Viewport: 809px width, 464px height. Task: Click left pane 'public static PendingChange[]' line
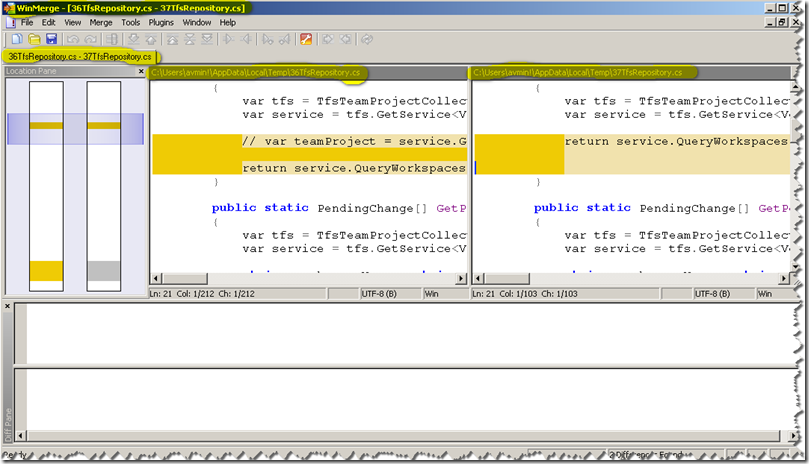coord(338,208)
